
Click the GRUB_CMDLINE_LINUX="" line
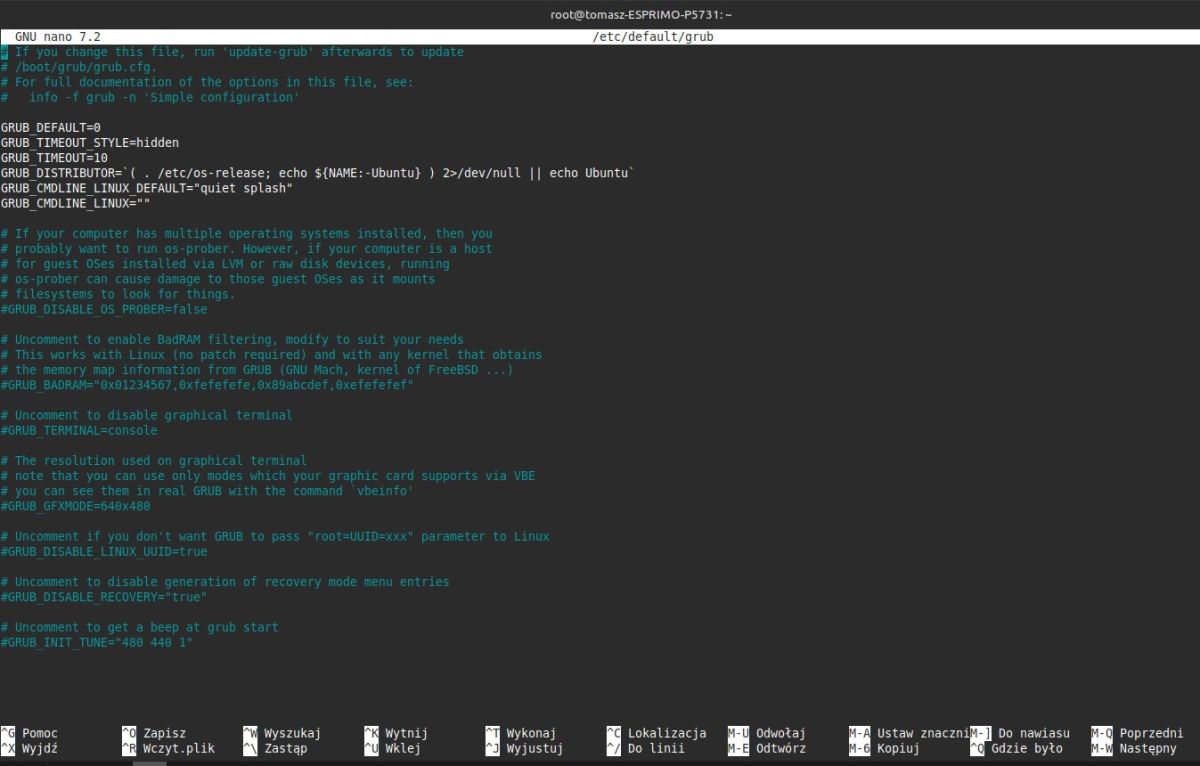76,203
